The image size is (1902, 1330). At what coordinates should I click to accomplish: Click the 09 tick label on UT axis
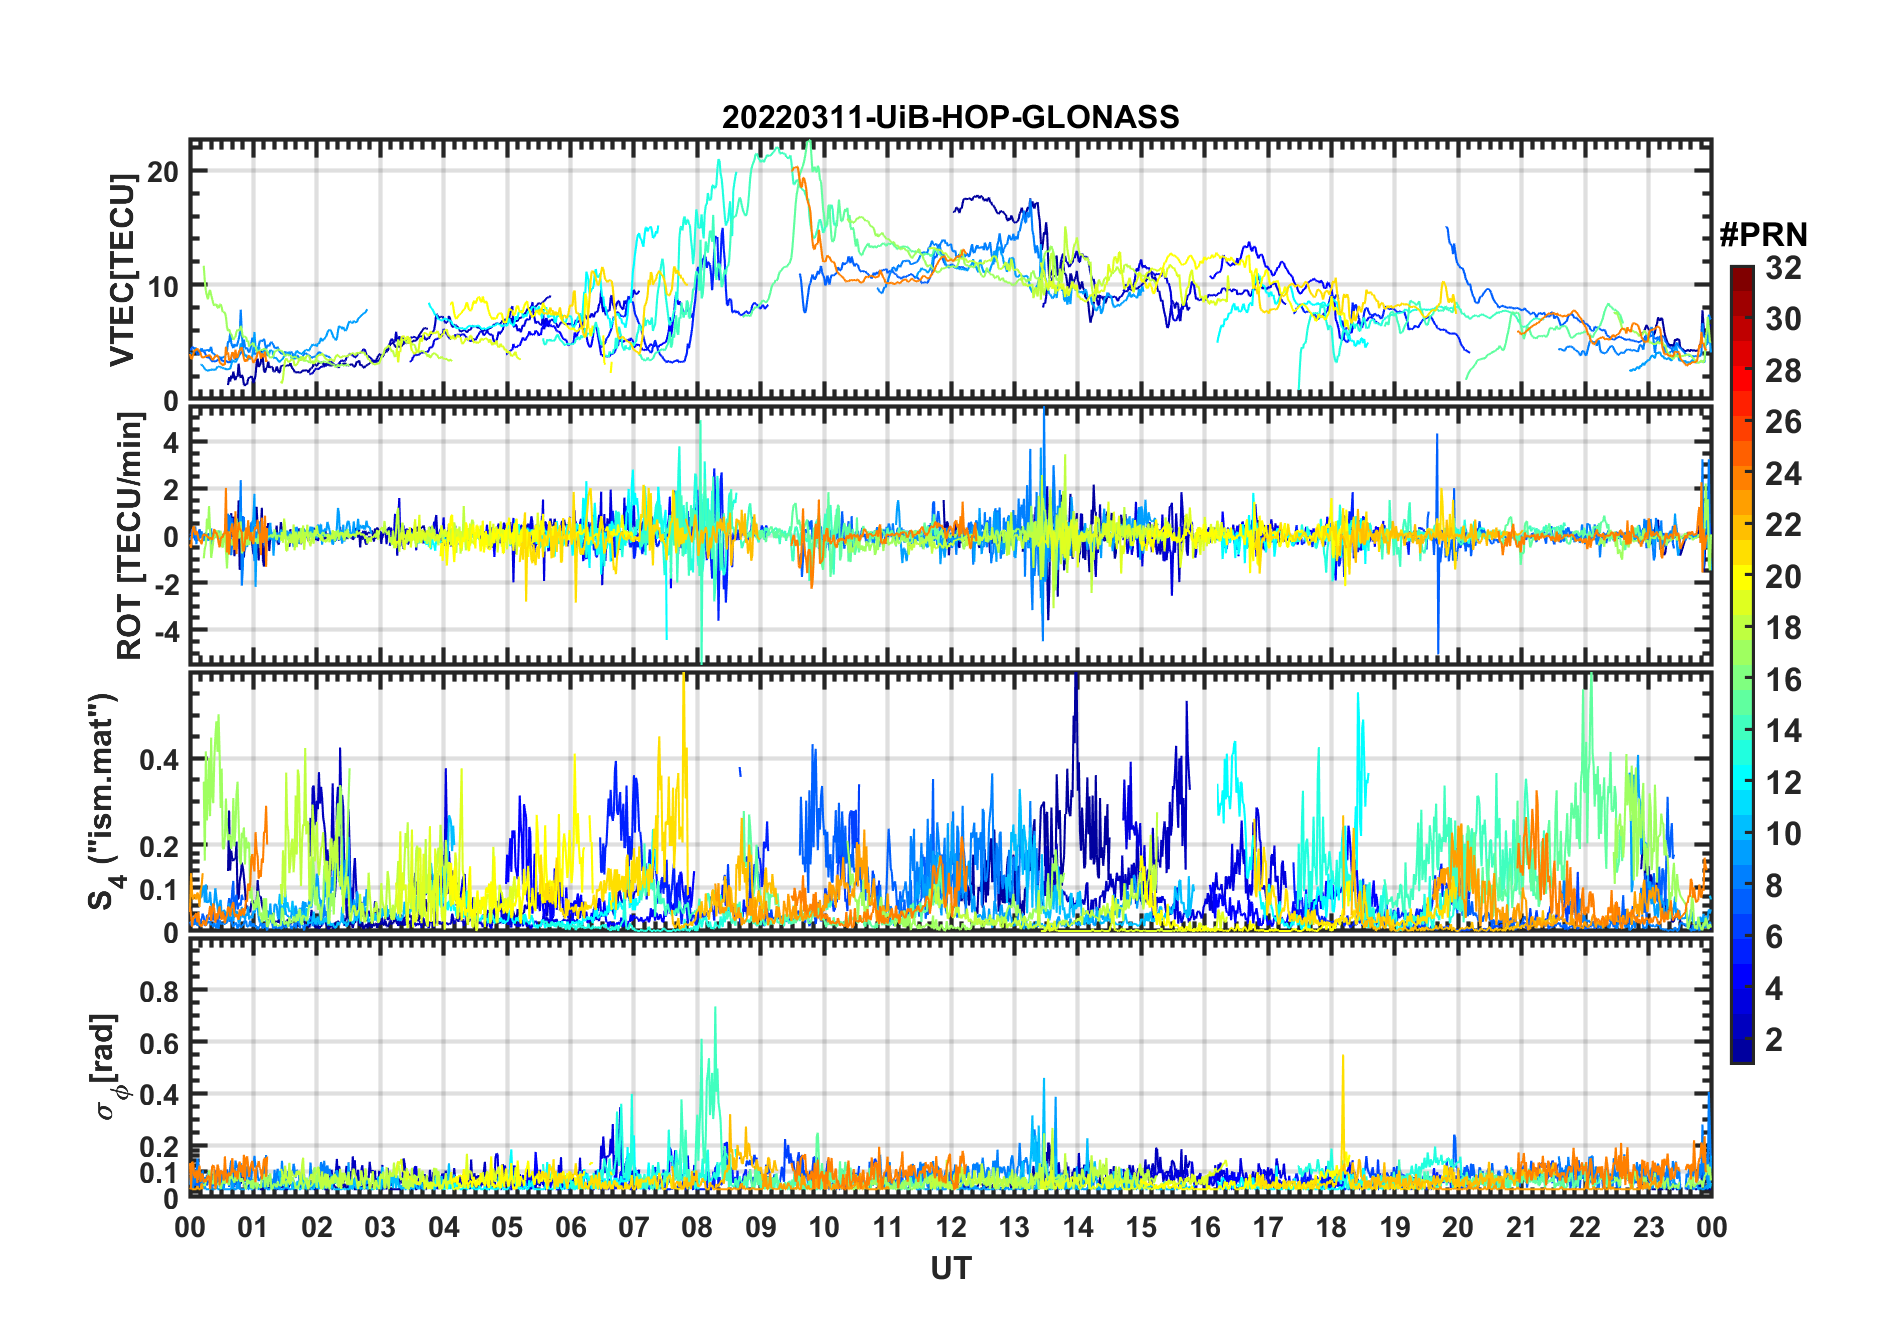coord(761,1227)
